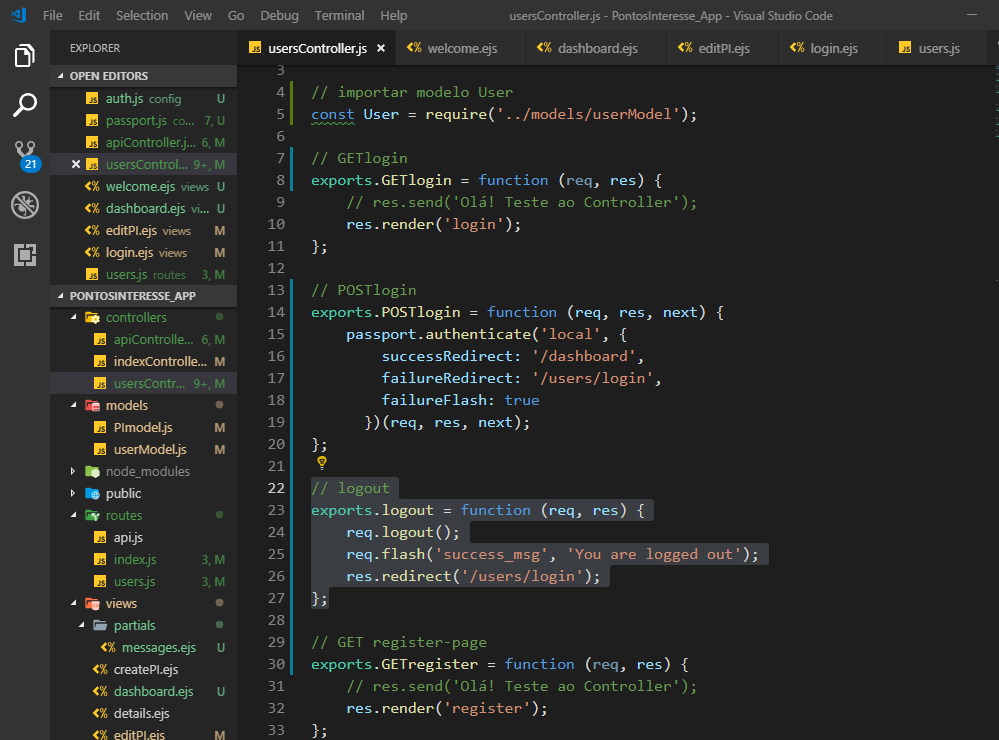Click the lightbulb quick-fix icon

[322, 464]
